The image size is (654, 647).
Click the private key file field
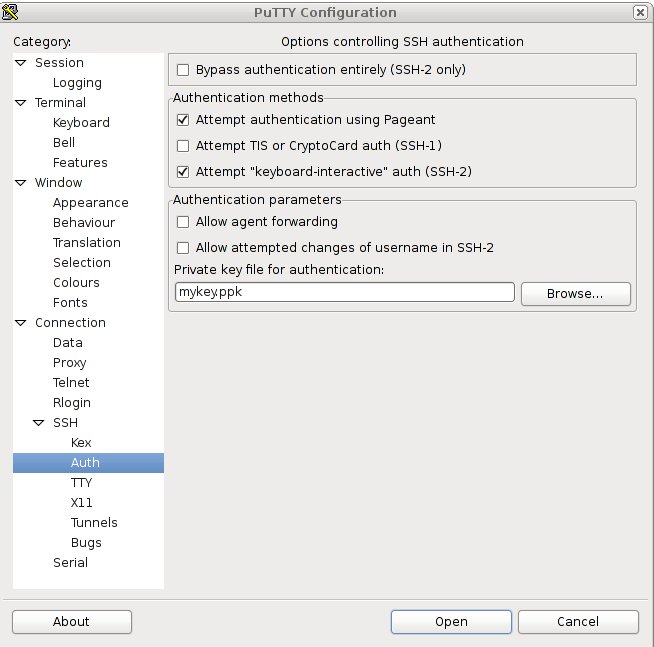[x=345, y=292]
